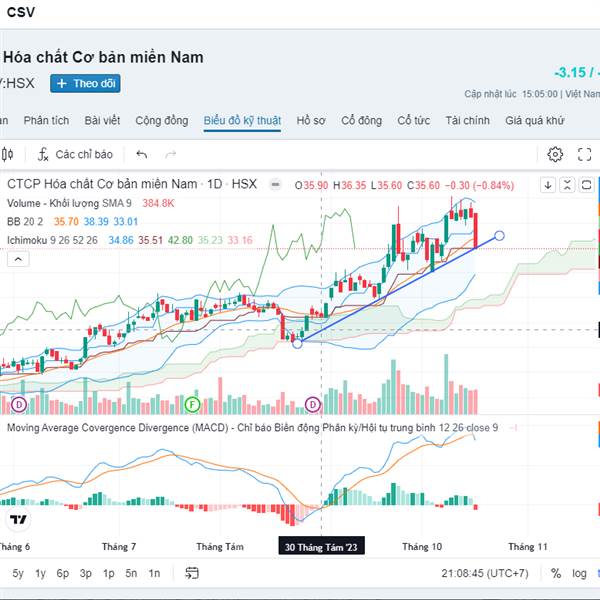Maximize the price chart pane
Viewport: 600px width, 600px height.
586,185
